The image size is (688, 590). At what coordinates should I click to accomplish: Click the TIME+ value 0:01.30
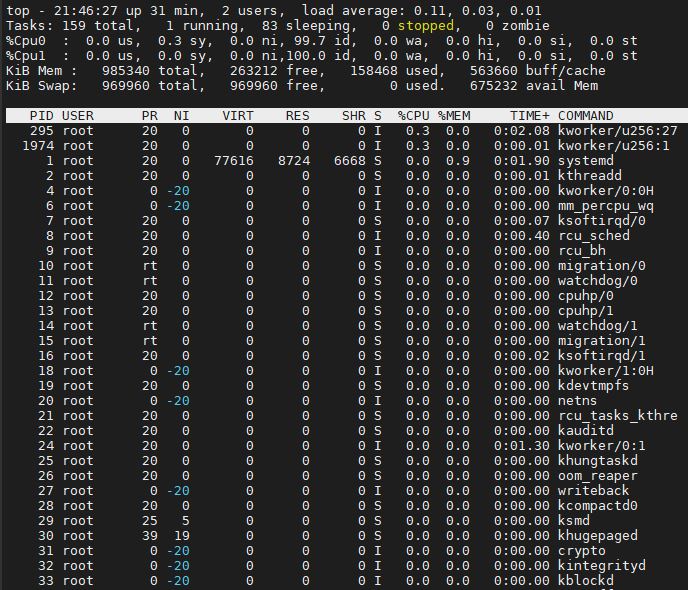pos(522,446)
